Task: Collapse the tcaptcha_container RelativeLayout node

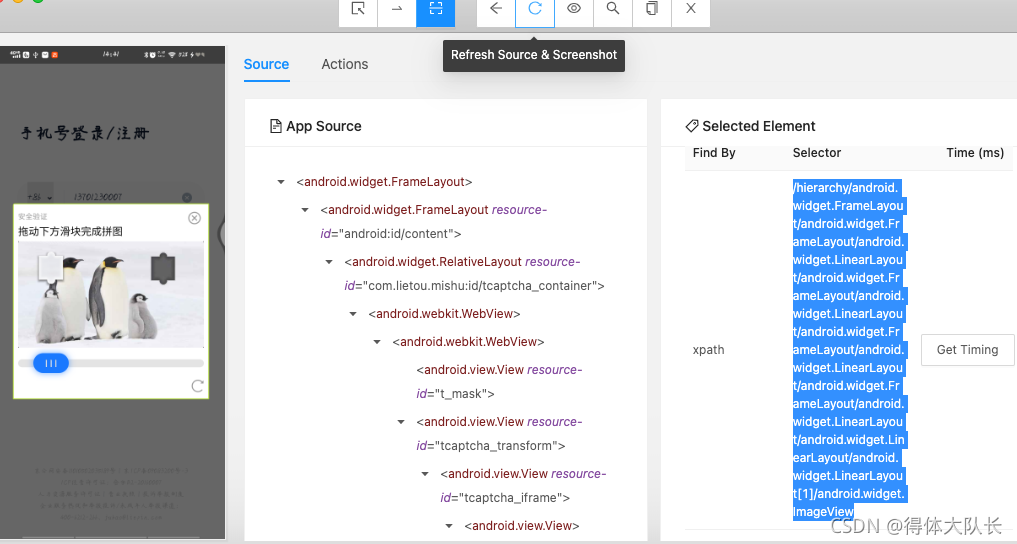Action: (329, 262)
